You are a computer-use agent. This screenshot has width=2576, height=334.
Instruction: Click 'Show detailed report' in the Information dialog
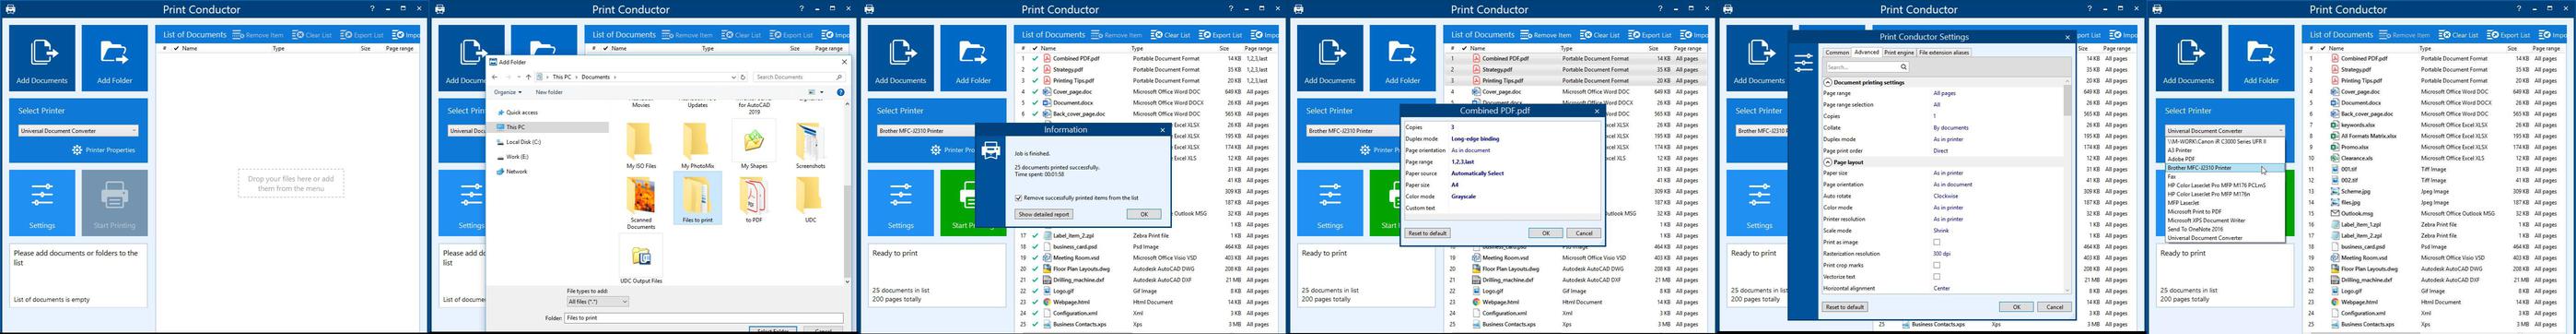click(x=1044, y=214)
